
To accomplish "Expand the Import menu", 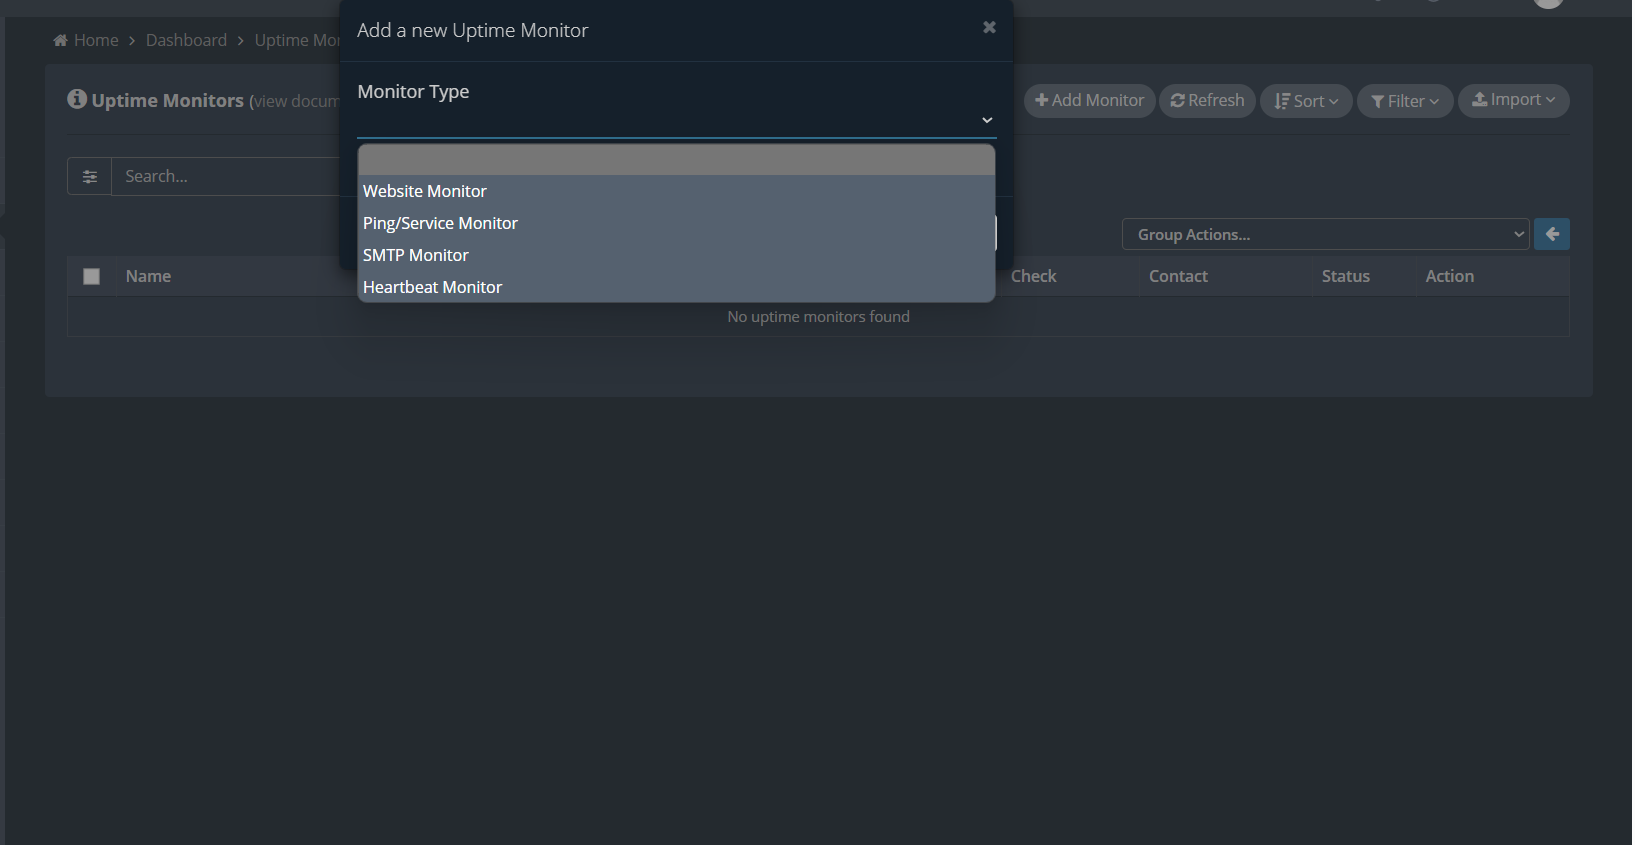I will 1513,100.
